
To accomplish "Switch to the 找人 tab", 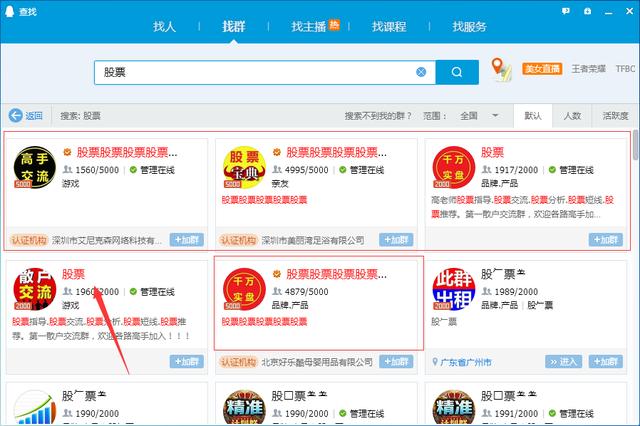I will (164, 27).
